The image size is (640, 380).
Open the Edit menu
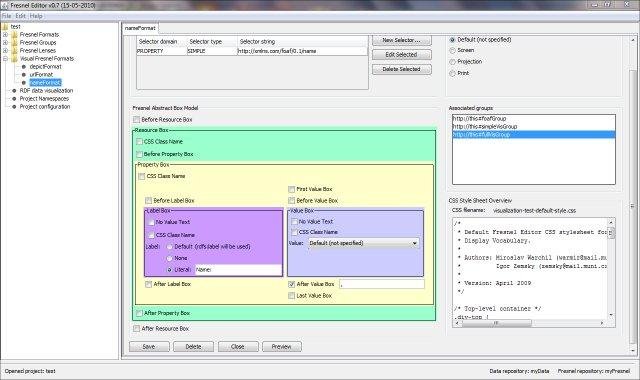click(x=20, y=16)
